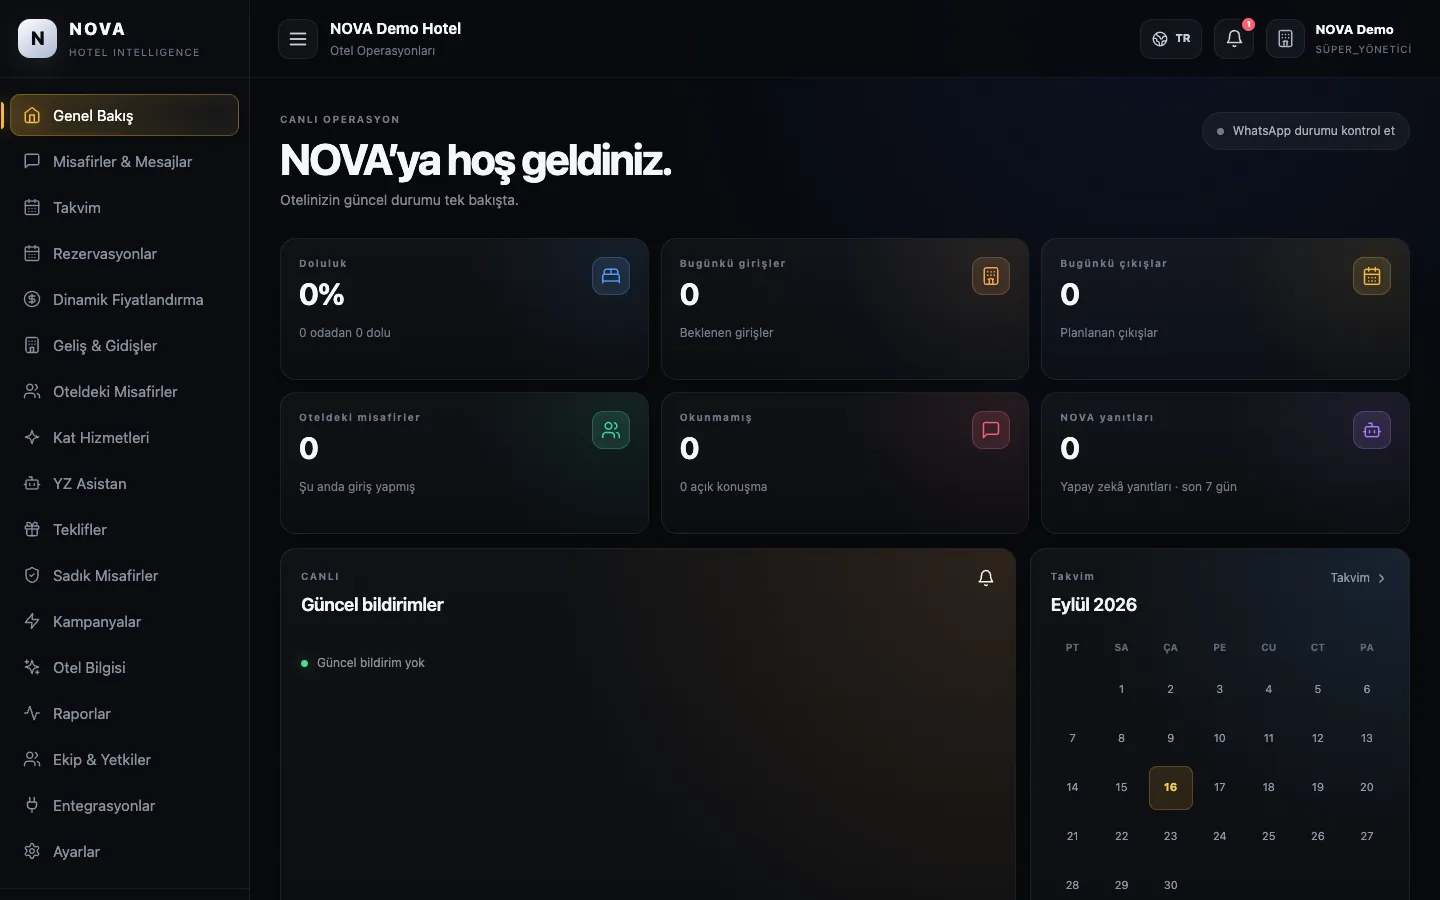Toggle the sidebar with the hamburger menu icon
This screenshot has height=900, width=1440.
click(297, 39)
